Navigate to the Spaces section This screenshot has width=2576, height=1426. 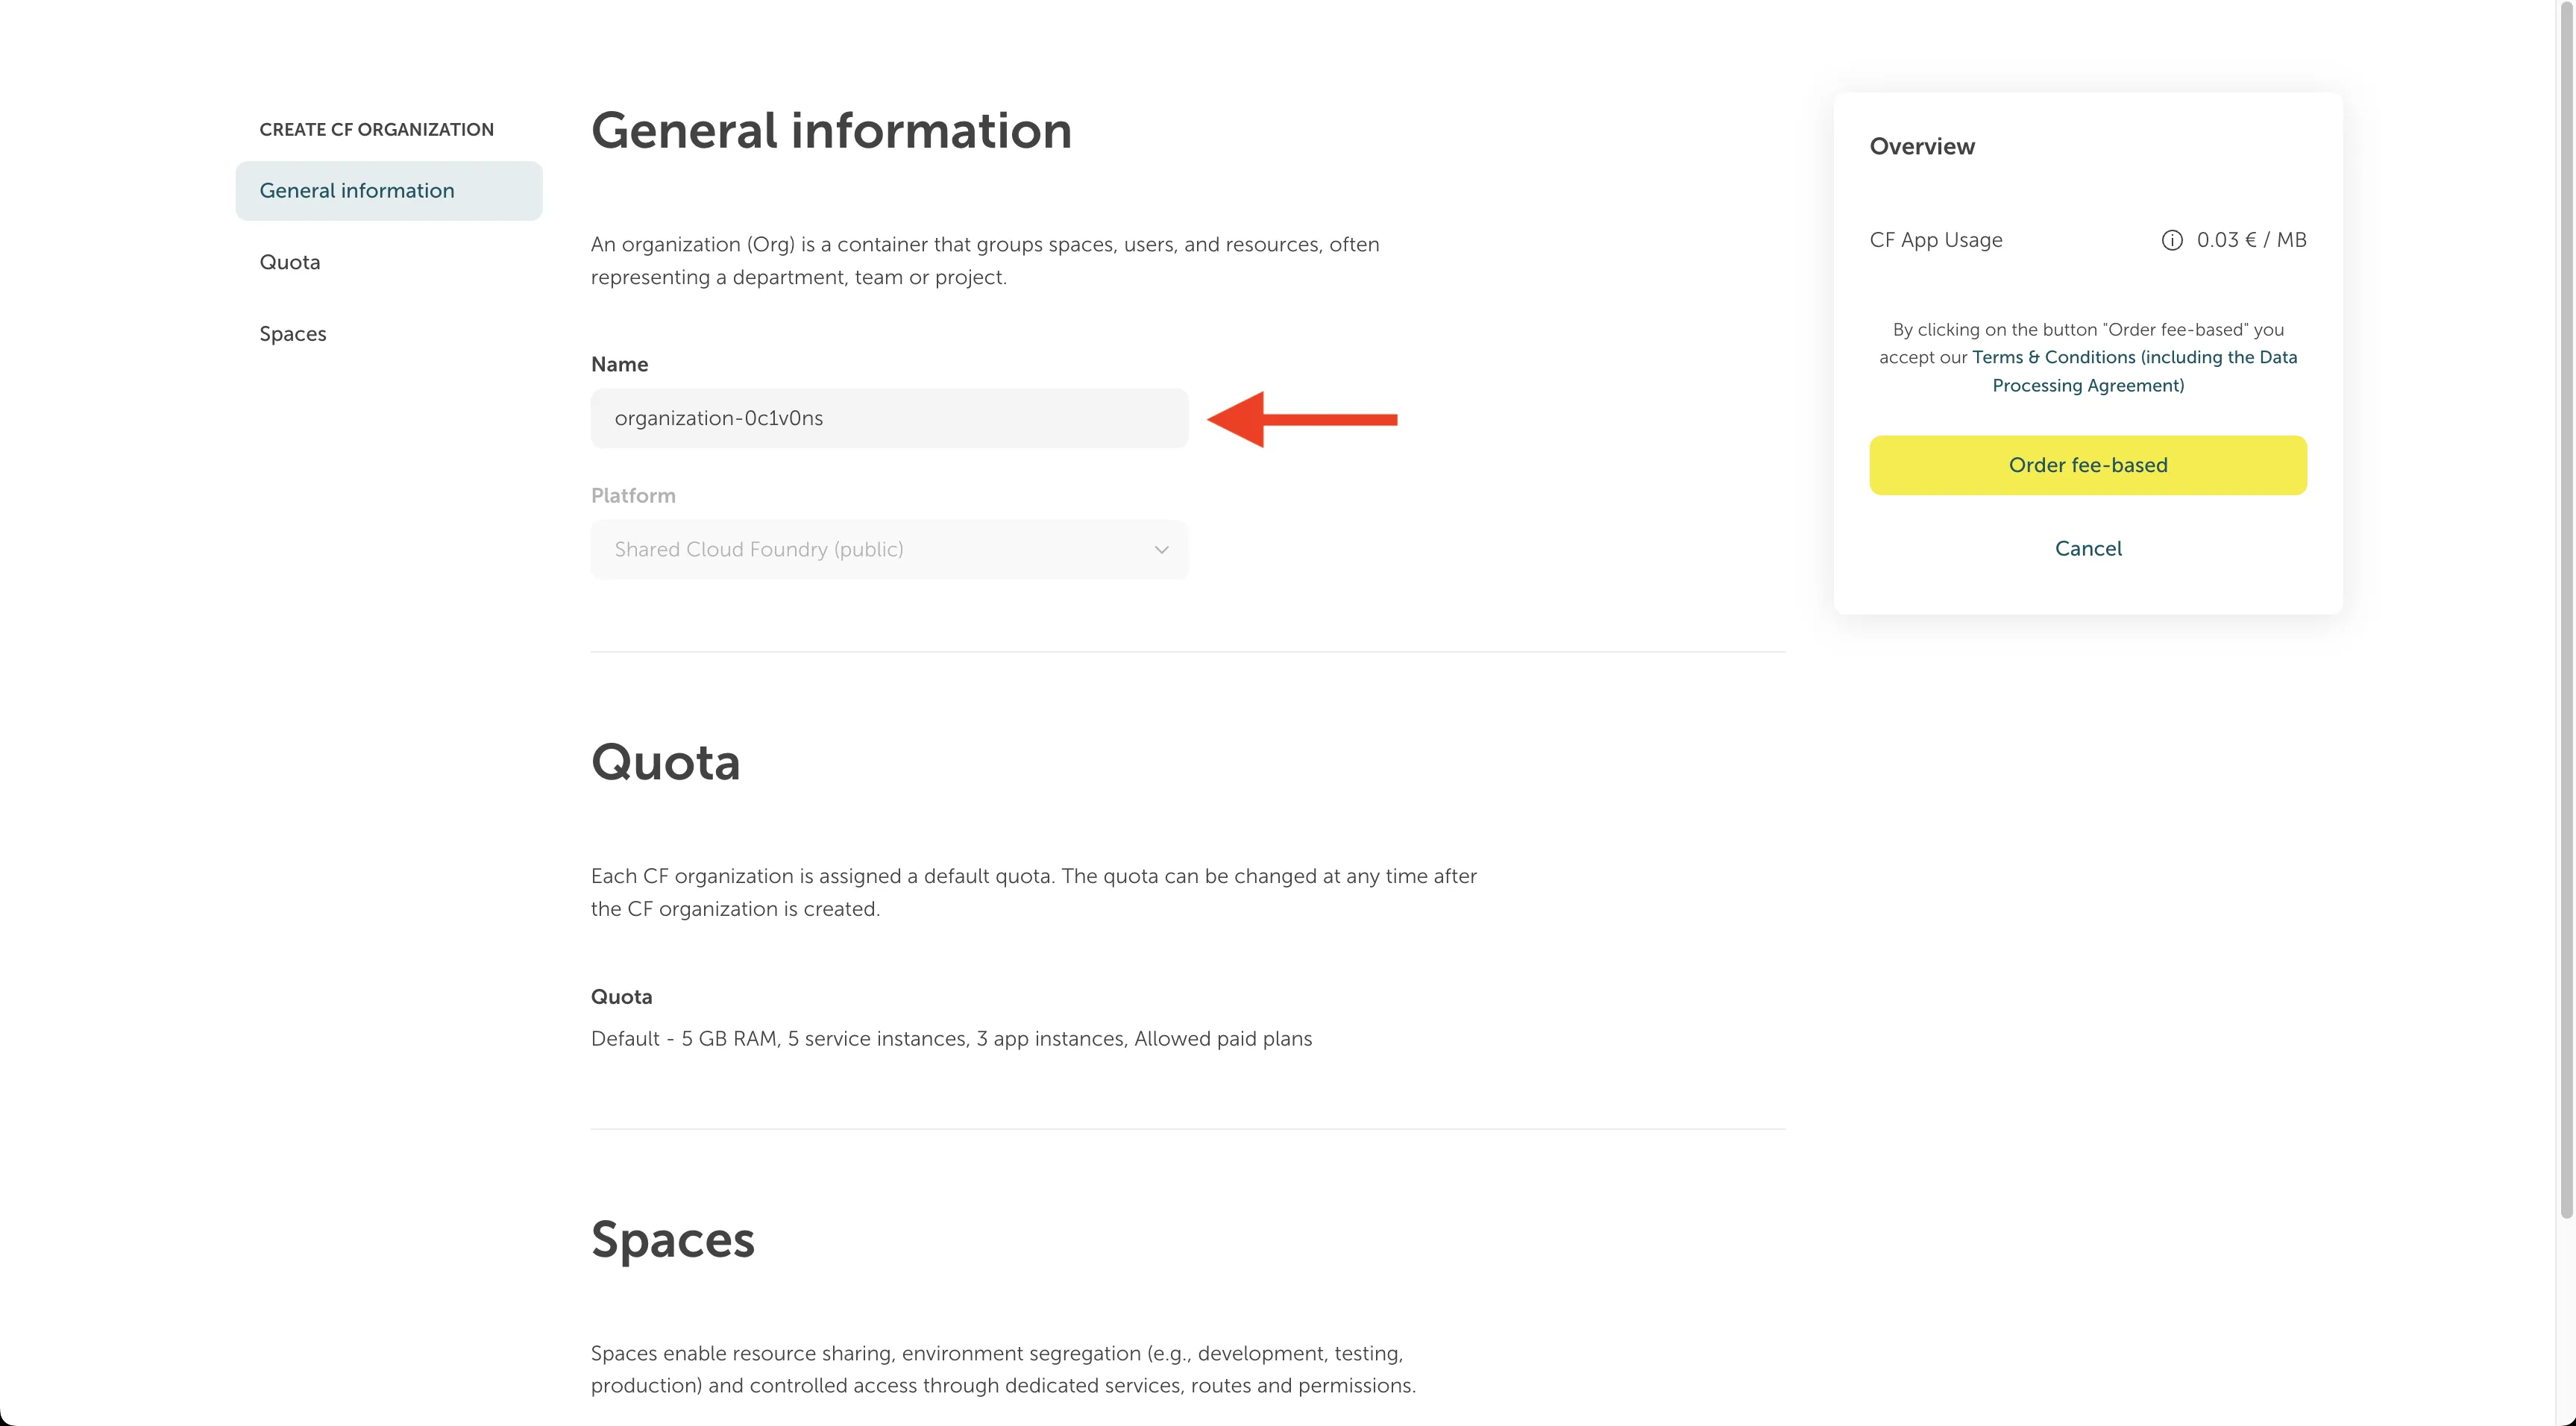292,333
